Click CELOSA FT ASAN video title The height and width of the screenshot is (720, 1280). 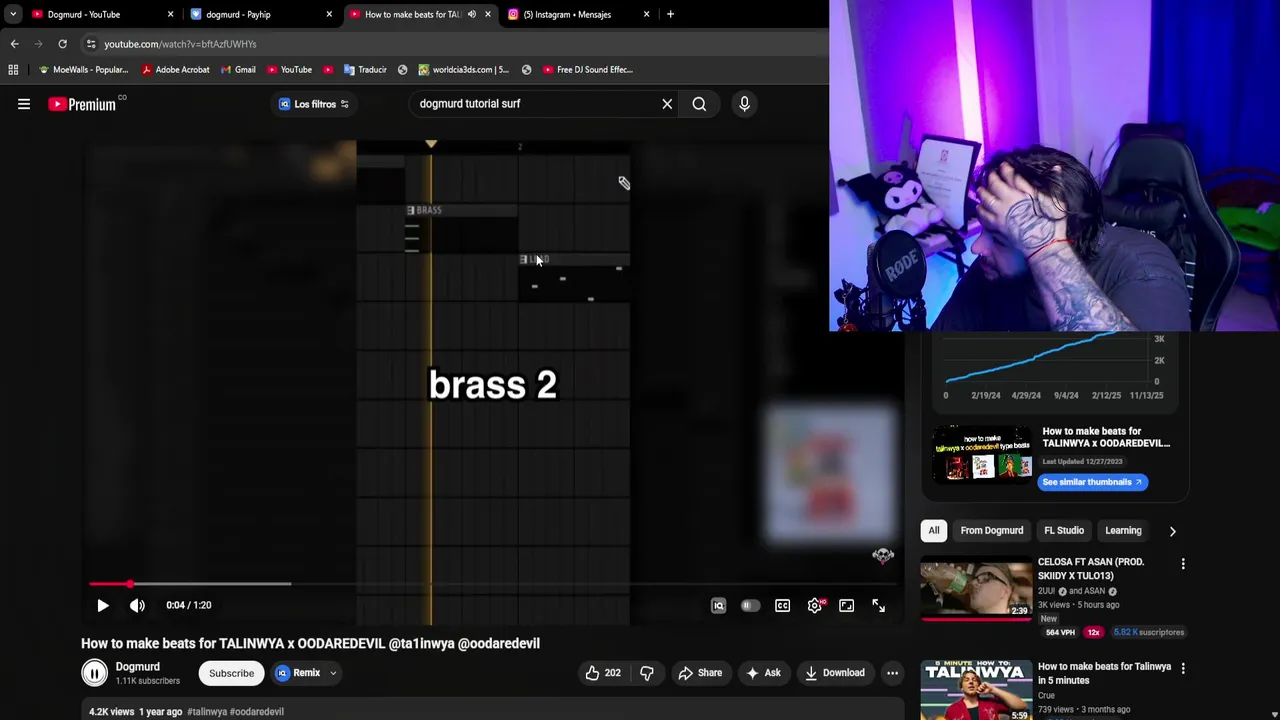1091,569
